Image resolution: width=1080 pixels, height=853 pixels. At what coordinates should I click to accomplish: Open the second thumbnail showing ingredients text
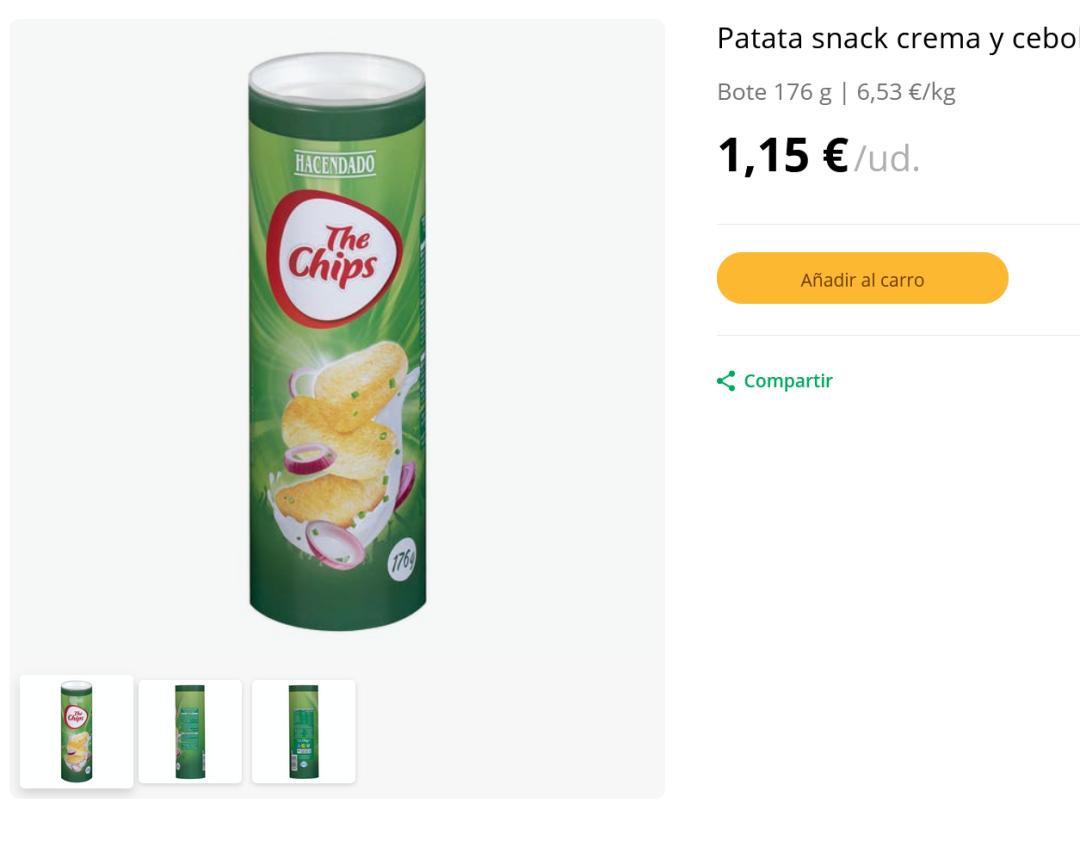pyautogui.click(x=190, y=731)
